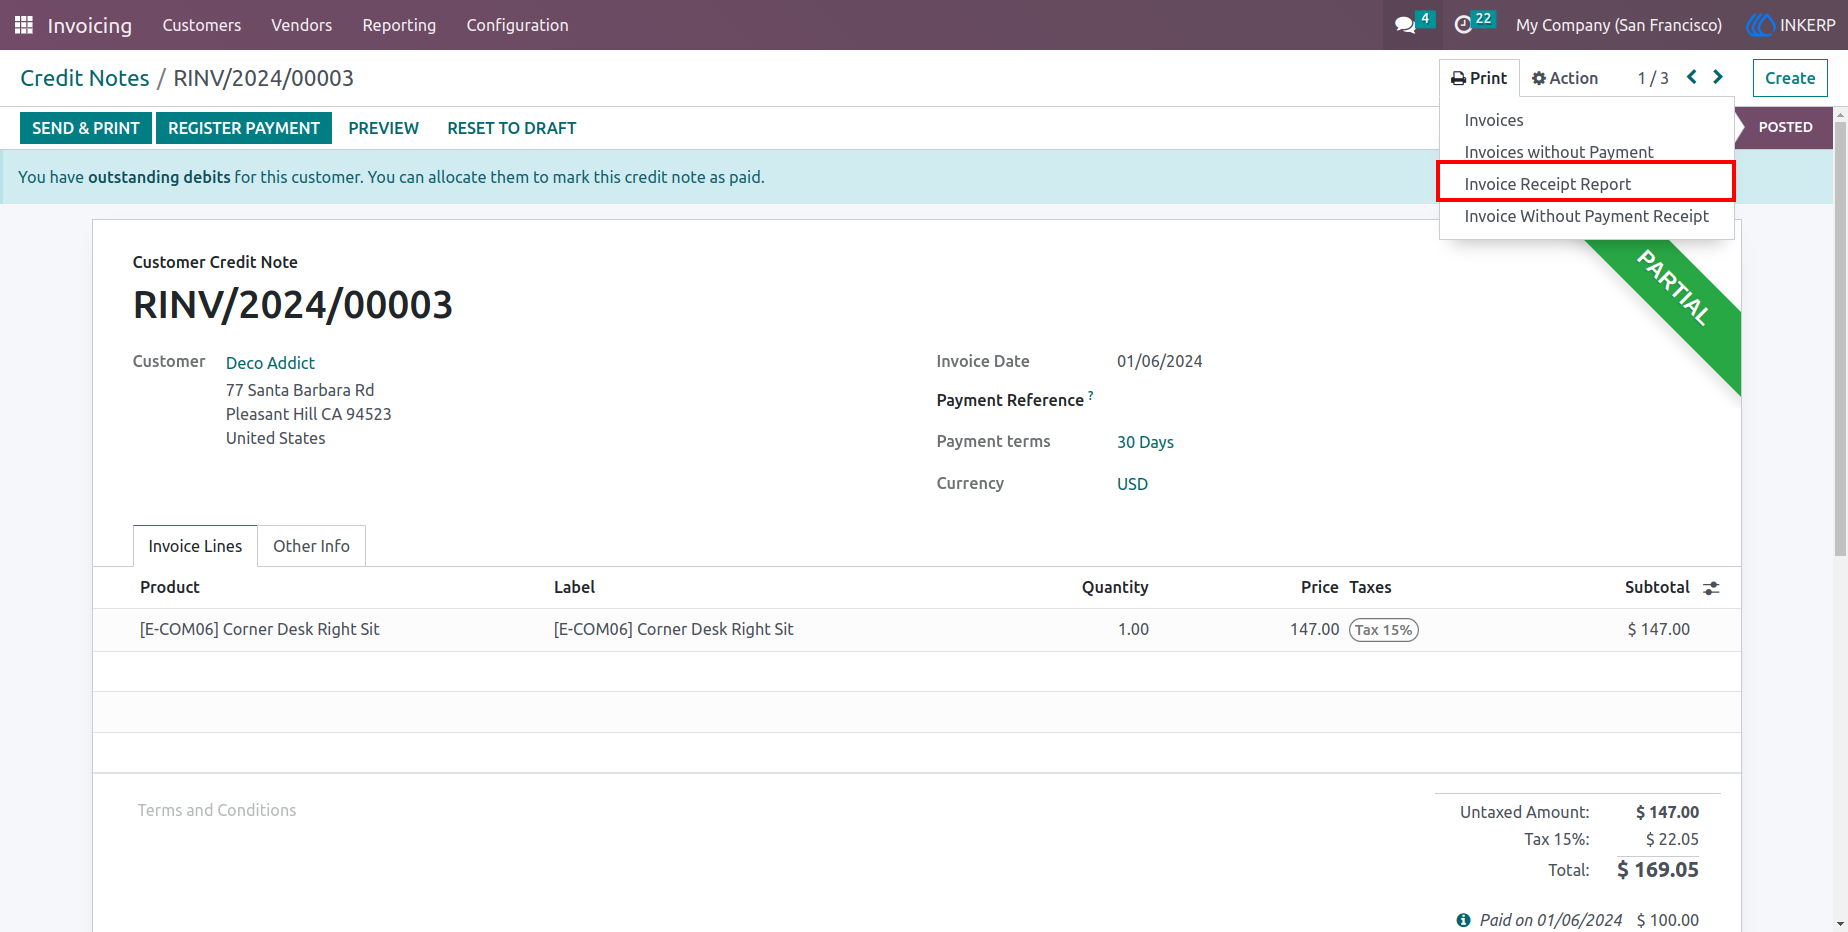Click the Invoicing app title
Screen dimensions: 1848x932
[x=90, y=25]
